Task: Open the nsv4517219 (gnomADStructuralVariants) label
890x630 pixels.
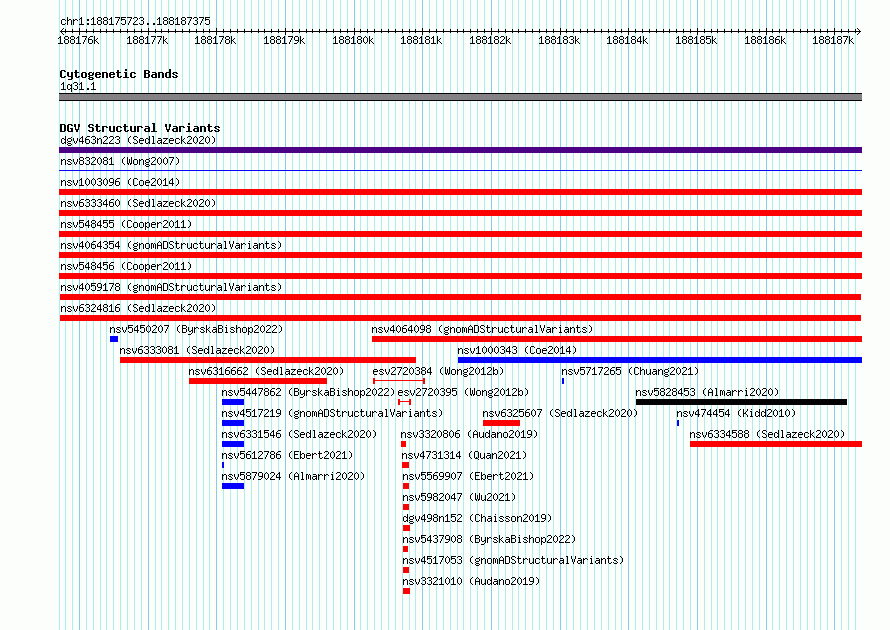Action: (x=332, y=413)
